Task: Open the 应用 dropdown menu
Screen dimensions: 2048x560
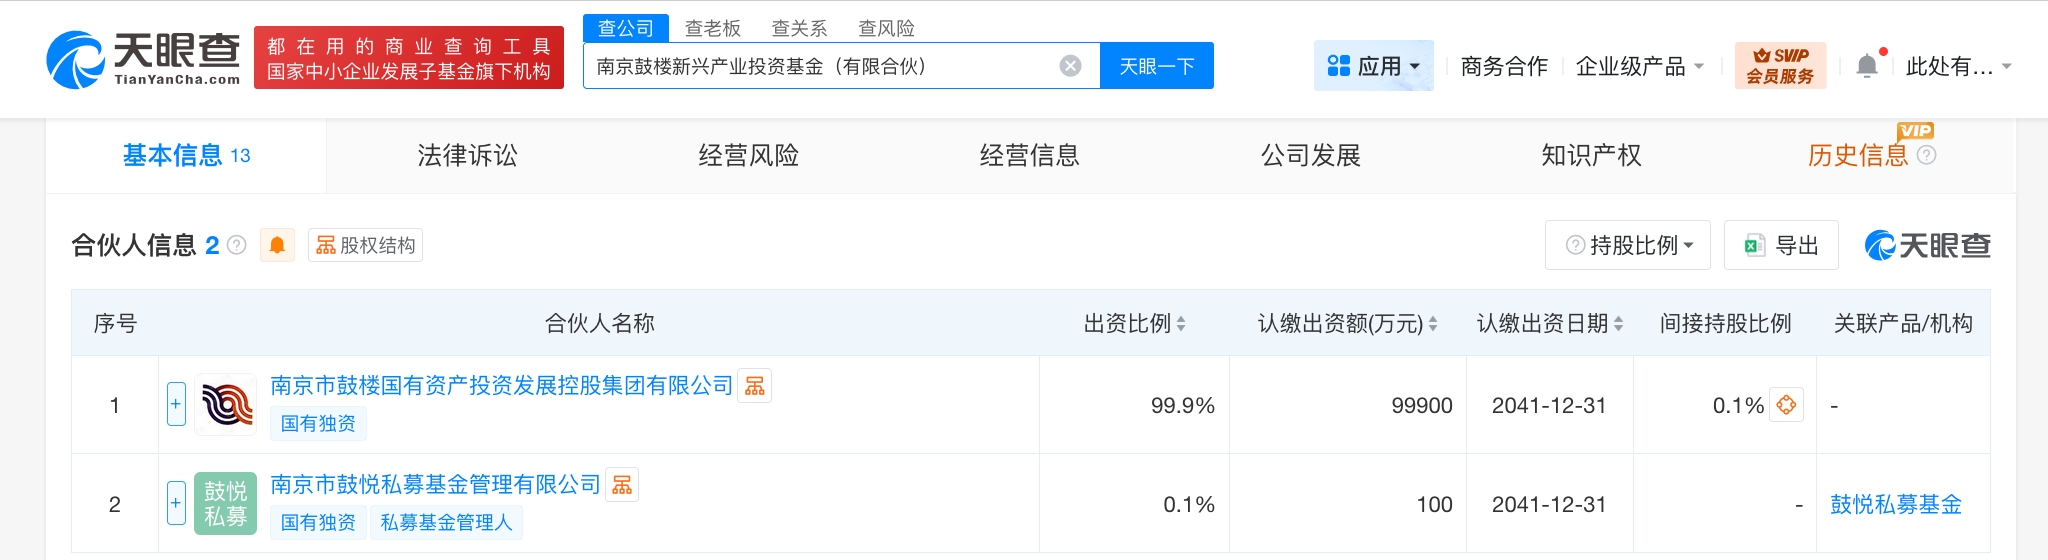Action: 1373,66
